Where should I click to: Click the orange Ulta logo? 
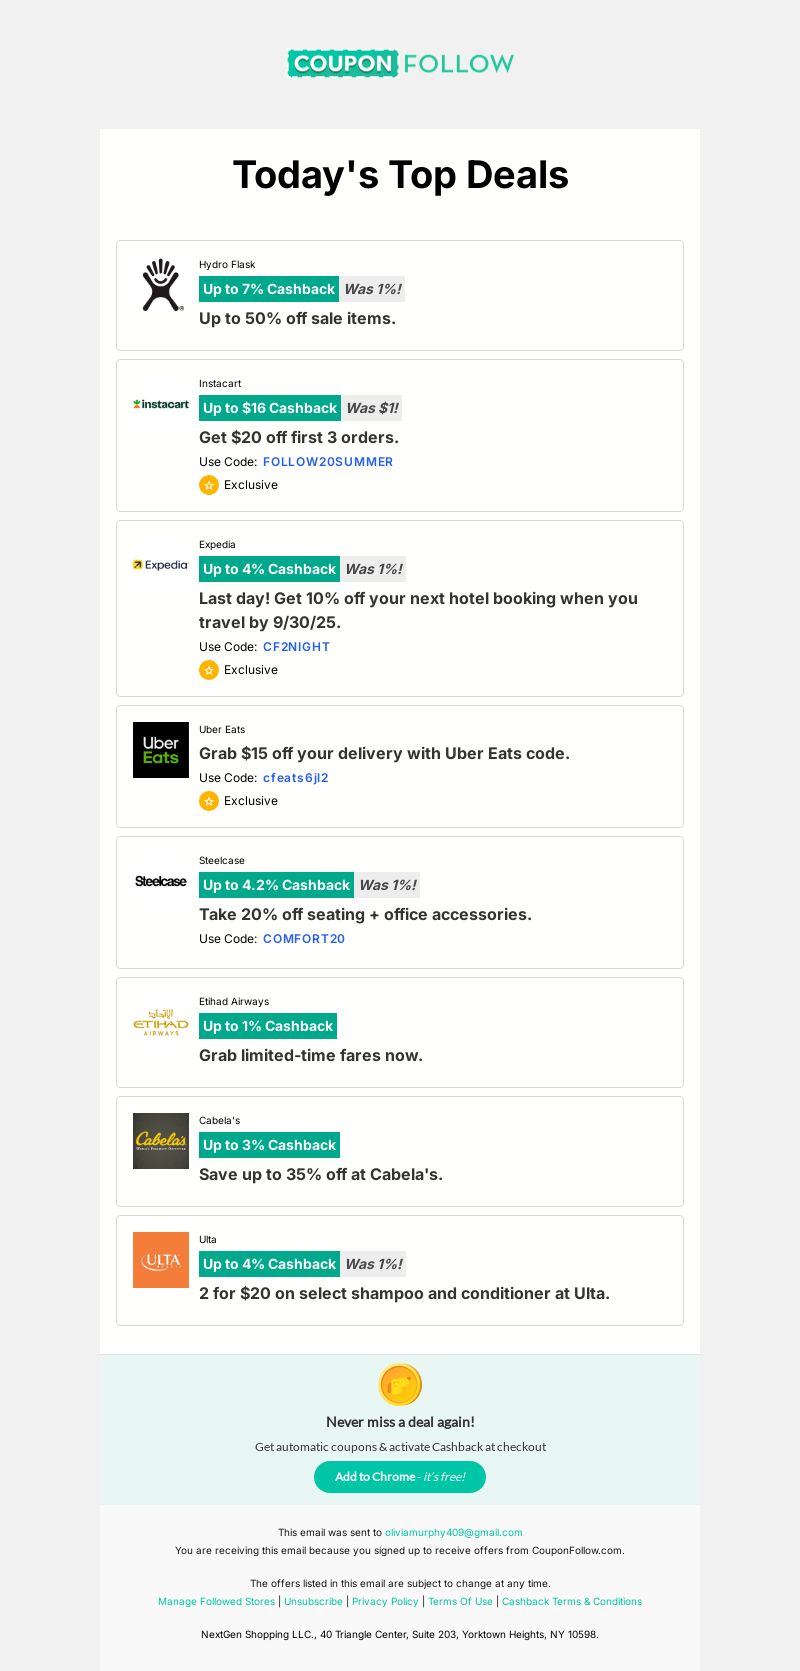(x=161, y=1260)
